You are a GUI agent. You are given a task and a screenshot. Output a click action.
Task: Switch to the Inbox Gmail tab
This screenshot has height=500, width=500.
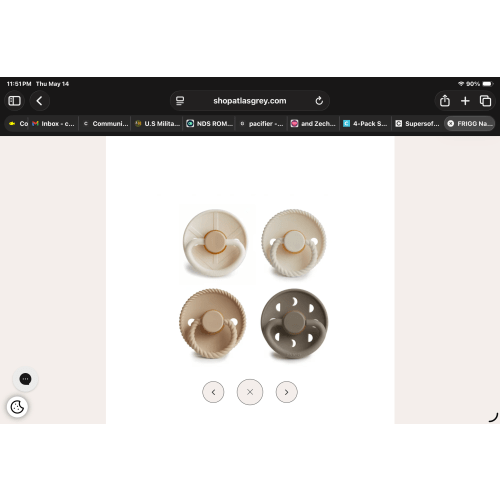tap(53, 124)
